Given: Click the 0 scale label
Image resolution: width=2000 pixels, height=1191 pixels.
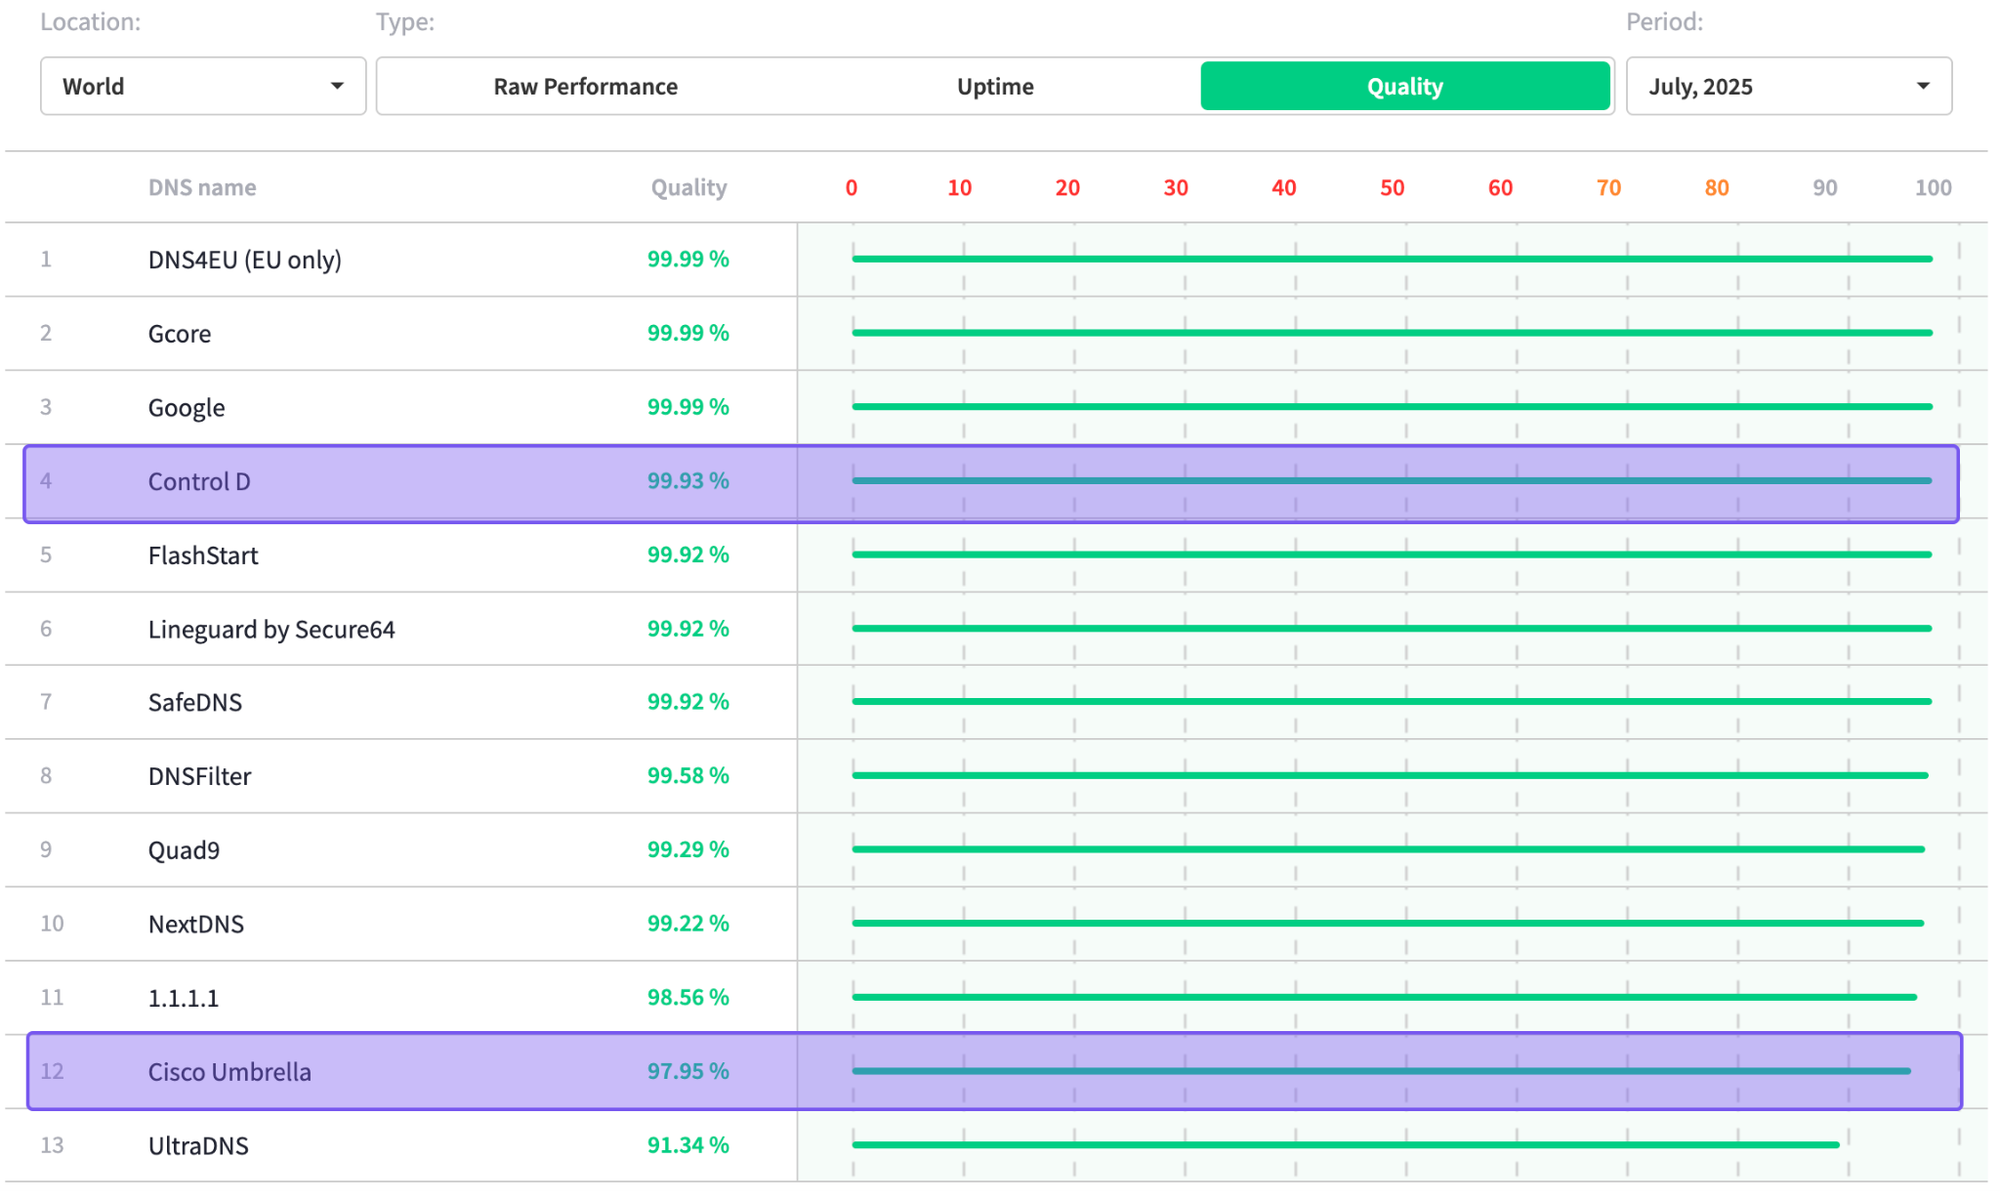Looking at the screenshot, I should (x=851, y=187).
